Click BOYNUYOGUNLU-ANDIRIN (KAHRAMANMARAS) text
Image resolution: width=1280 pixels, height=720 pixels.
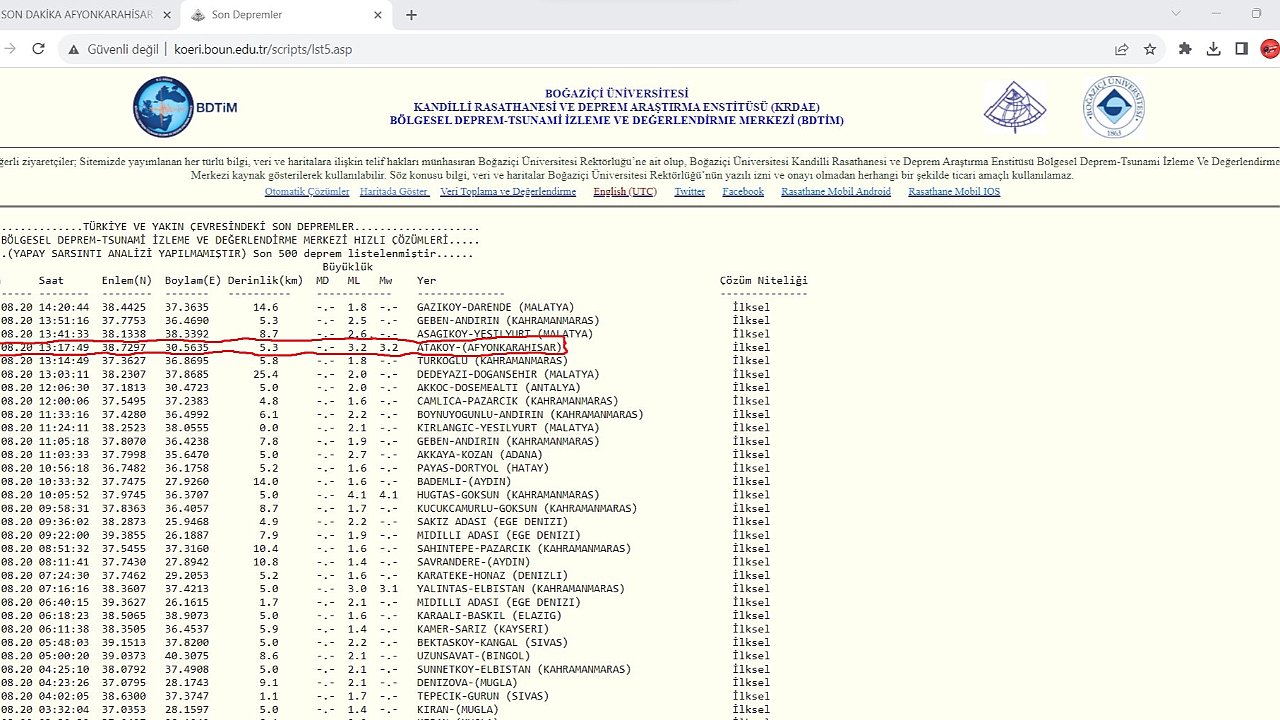(x=530, y=415)
